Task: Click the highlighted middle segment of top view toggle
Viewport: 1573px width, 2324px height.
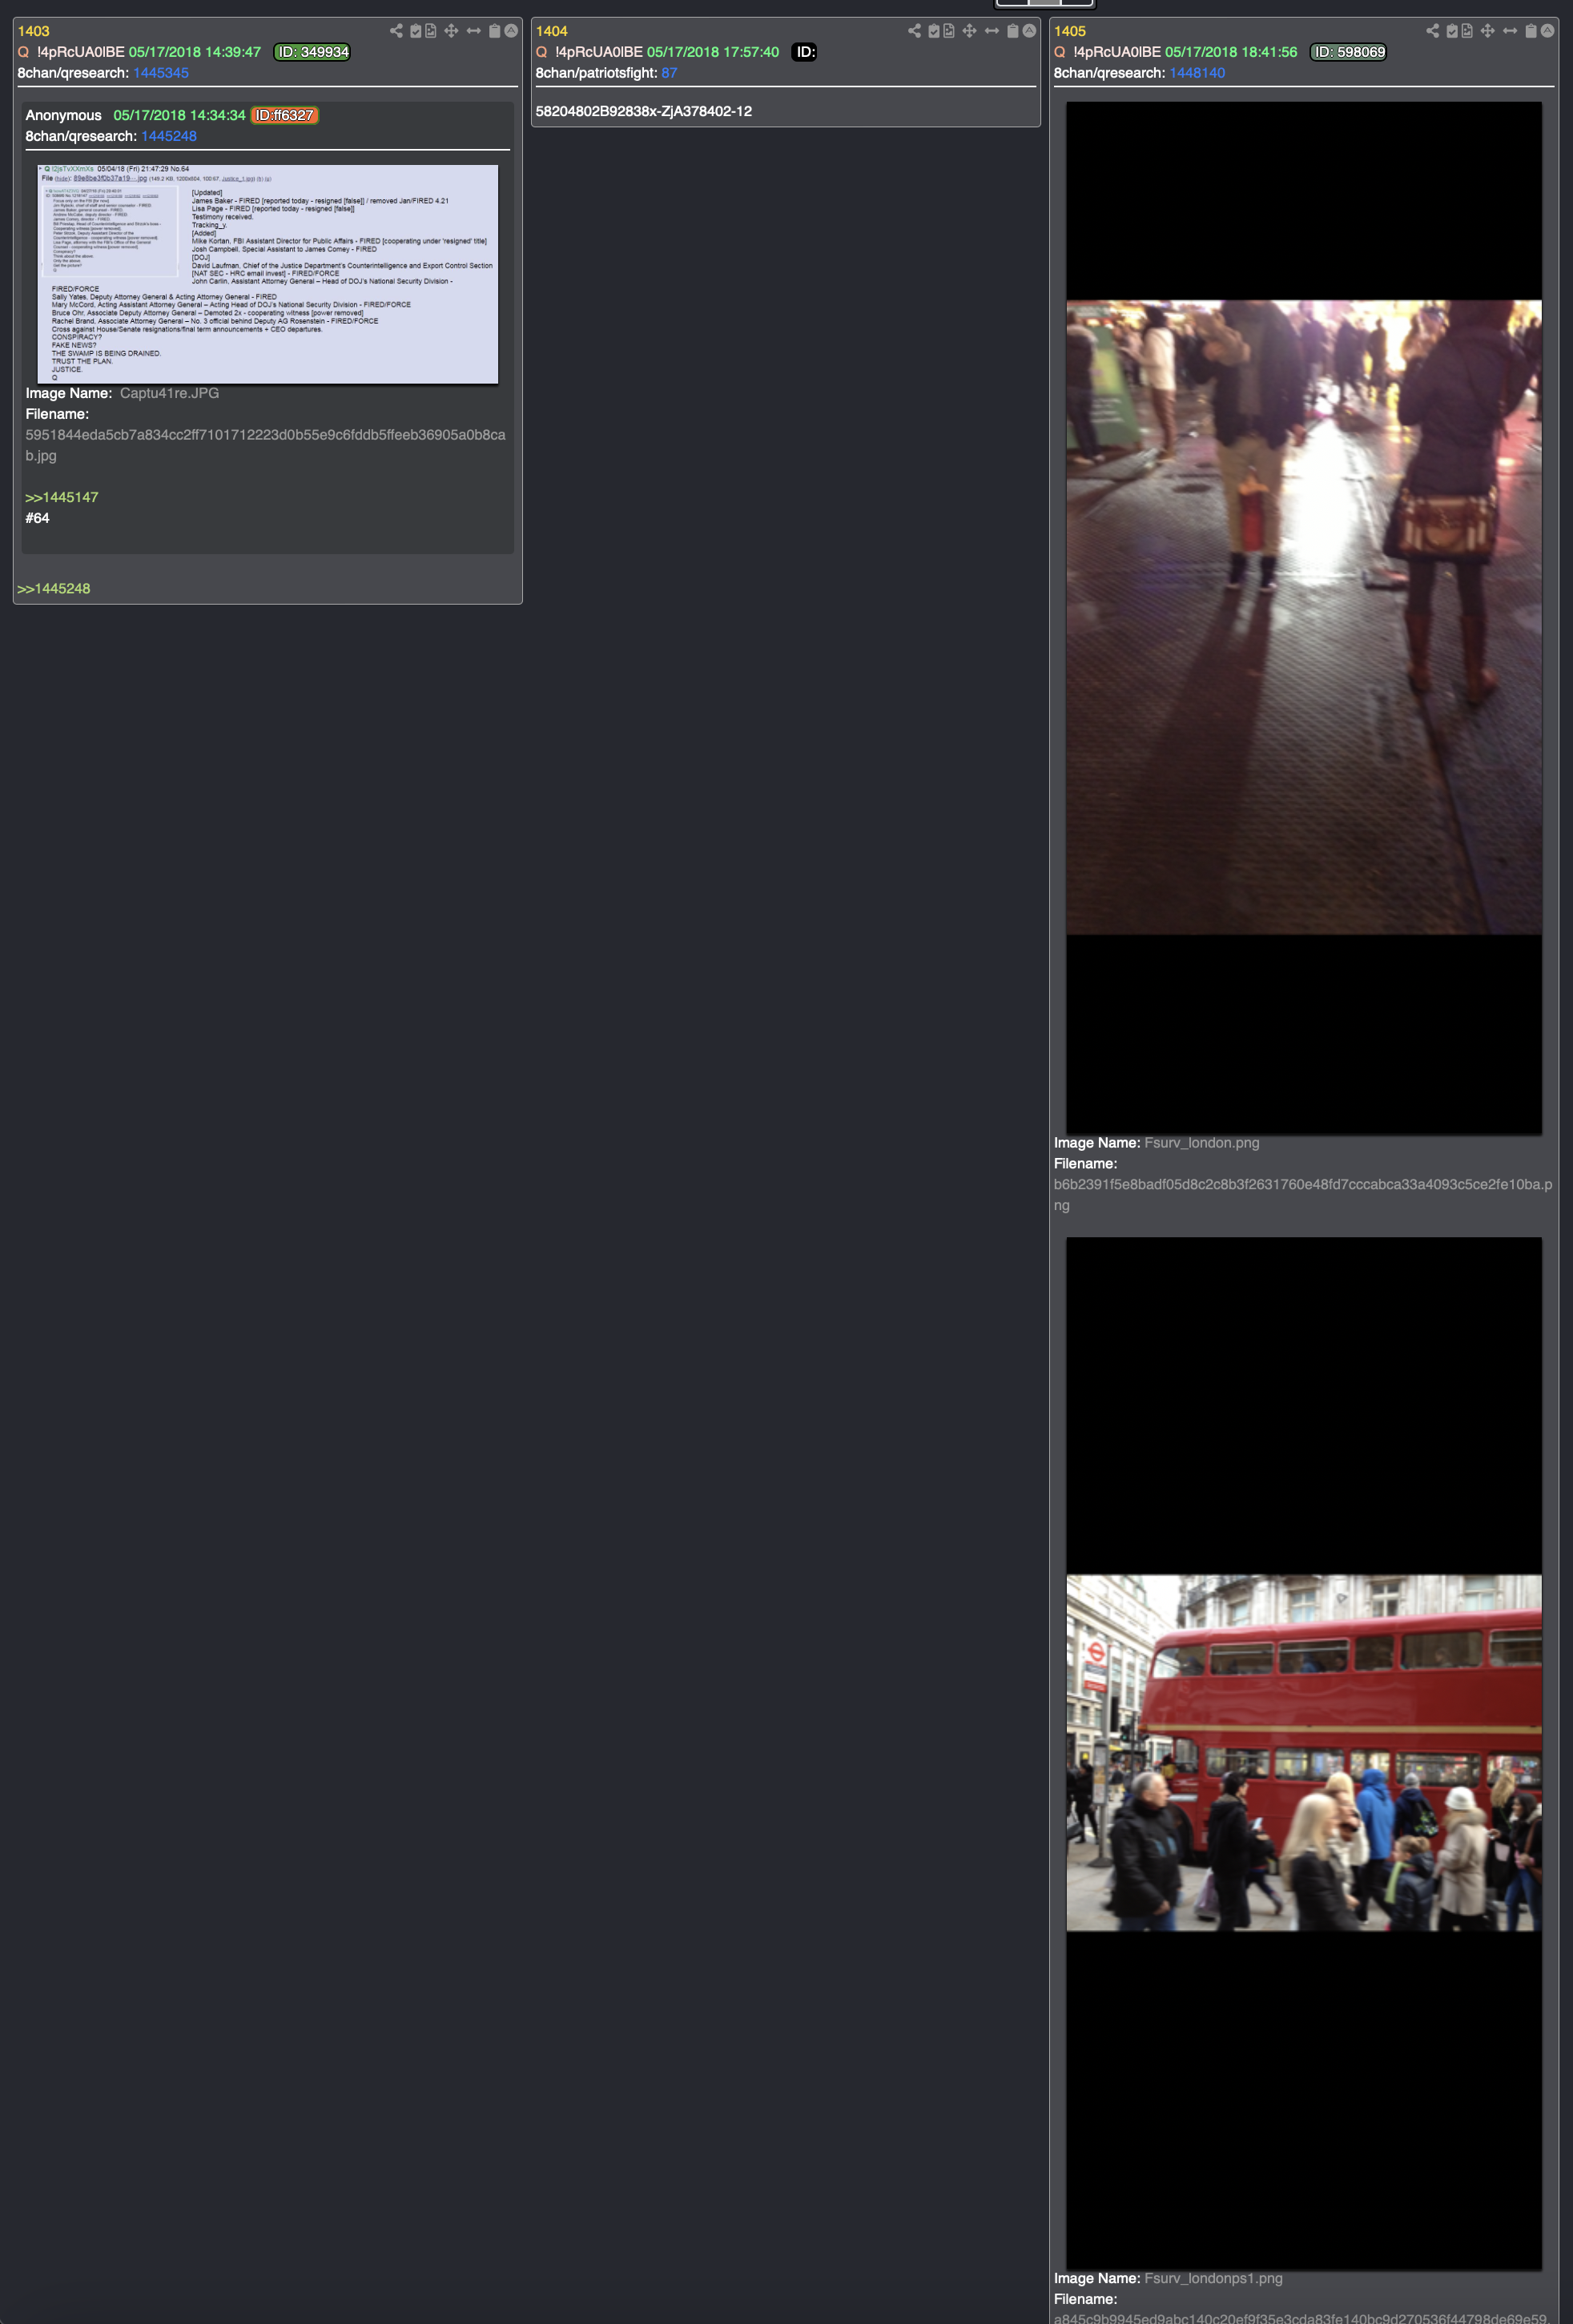Action: tap(1045, 3)
